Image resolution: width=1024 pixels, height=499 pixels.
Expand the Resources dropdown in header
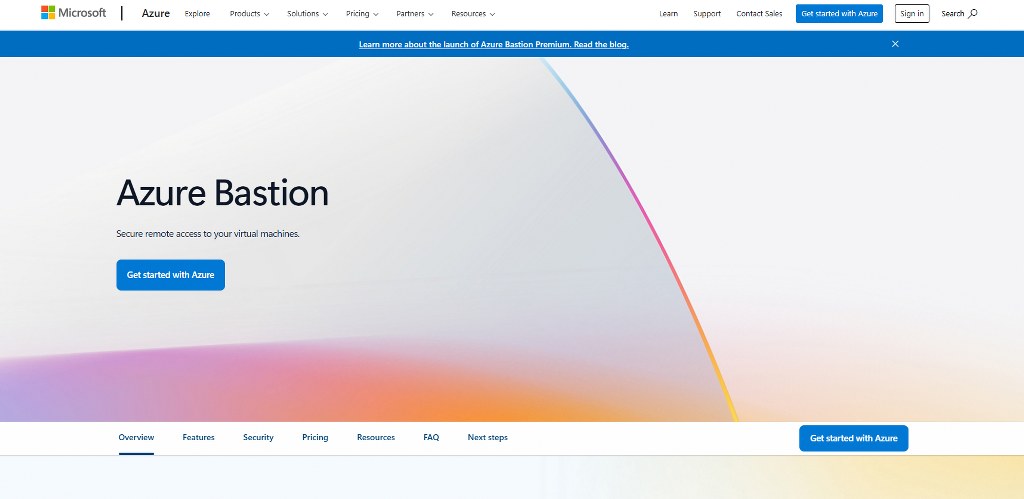(x=473, y=14)
